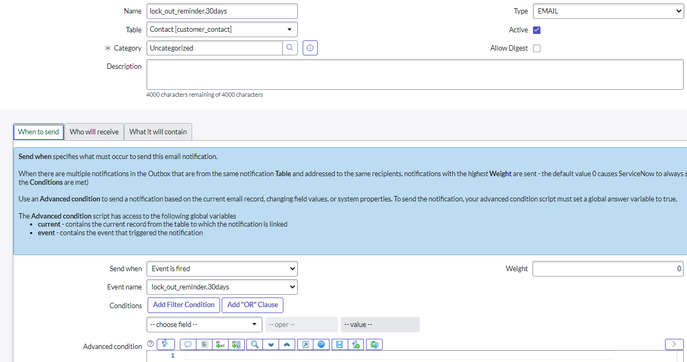
Task: Click the 'Advanced condition' label
Action: (113, 346)
